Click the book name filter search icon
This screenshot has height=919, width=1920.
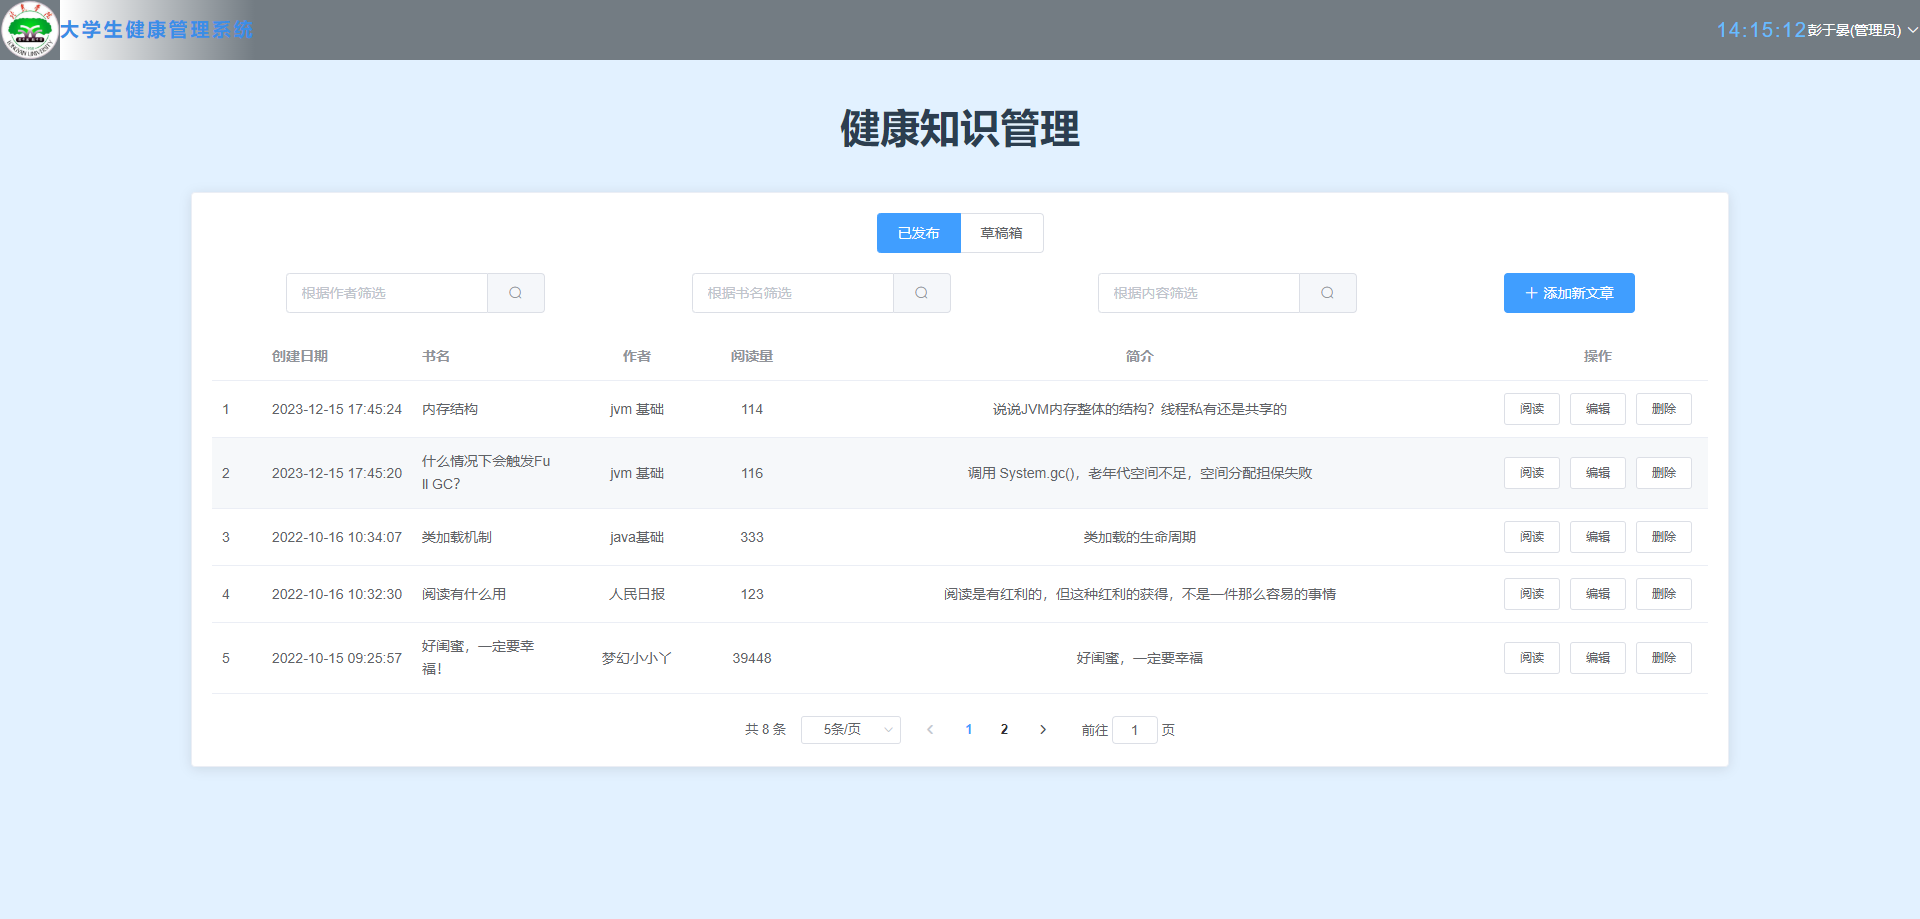pos(922,292)
